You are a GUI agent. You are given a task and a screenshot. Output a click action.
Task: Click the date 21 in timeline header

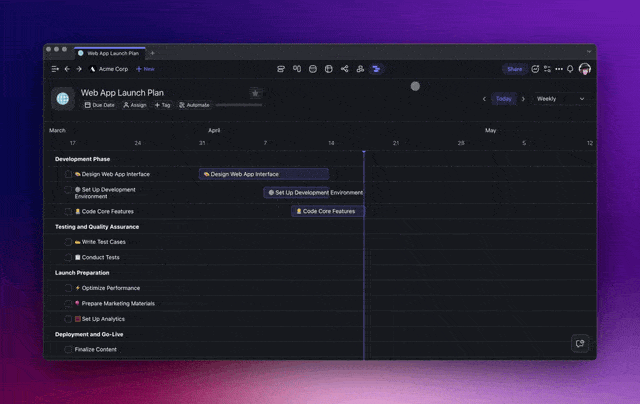(x=396, y=143)
